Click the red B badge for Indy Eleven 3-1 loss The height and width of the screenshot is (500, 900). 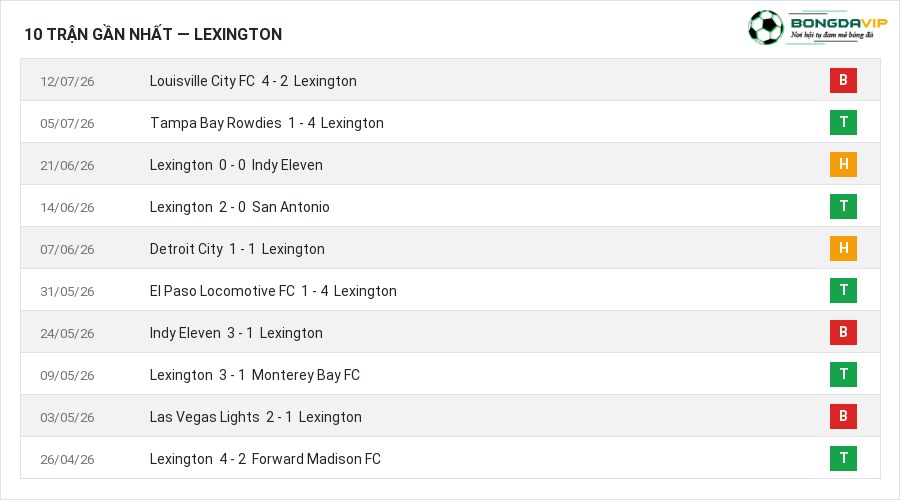843,332
